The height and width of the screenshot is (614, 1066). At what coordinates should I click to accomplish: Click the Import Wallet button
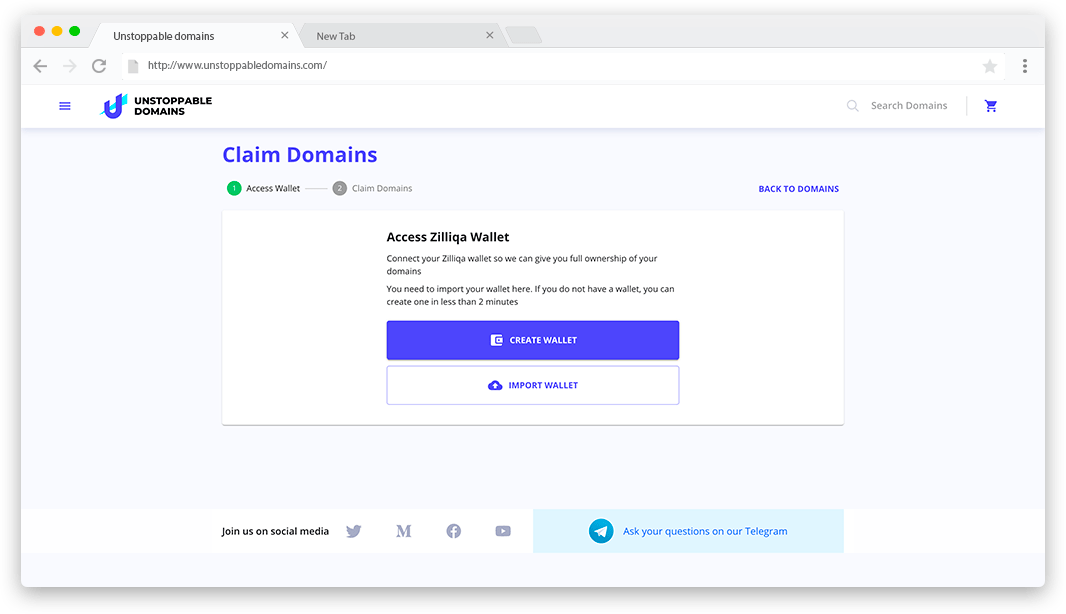[533, 386]
